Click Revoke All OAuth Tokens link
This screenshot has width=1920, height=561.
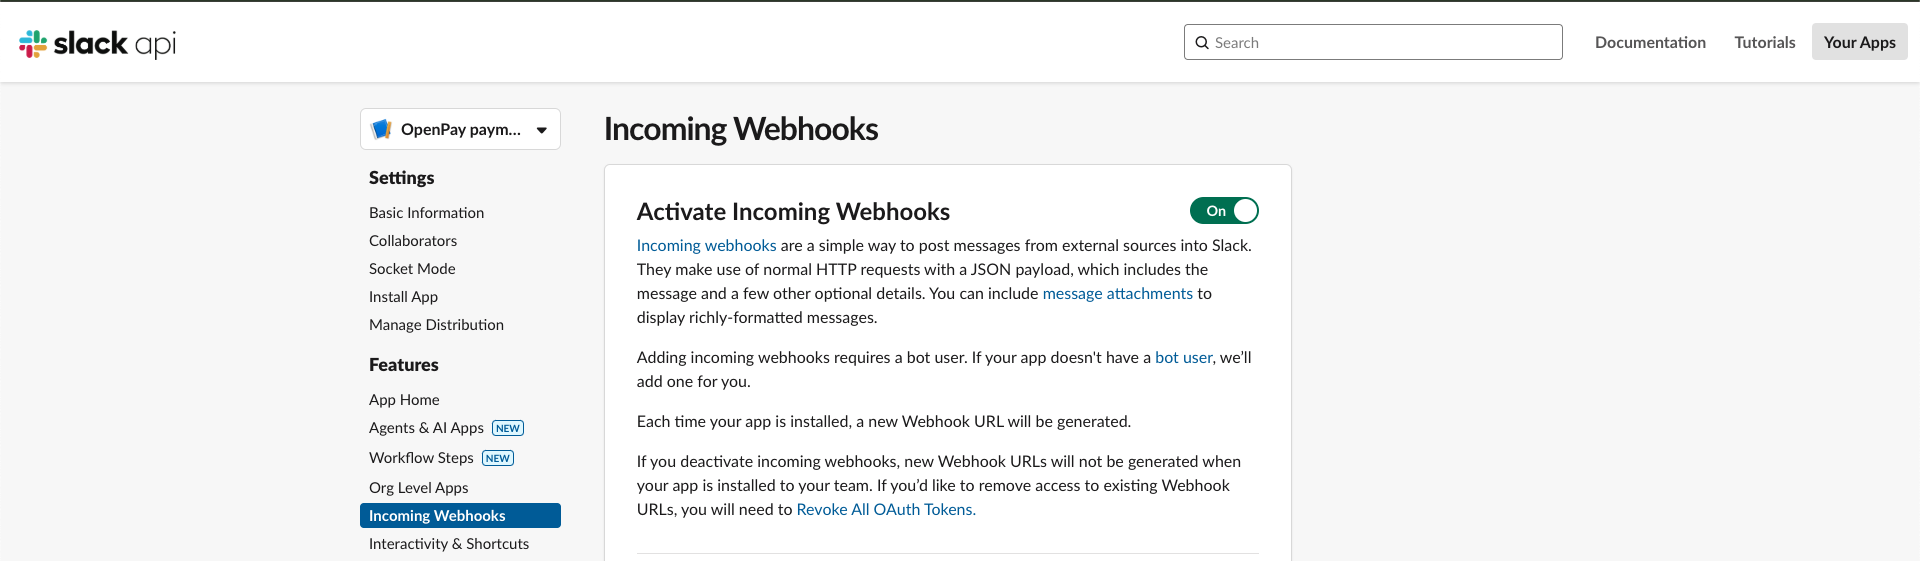886,509
